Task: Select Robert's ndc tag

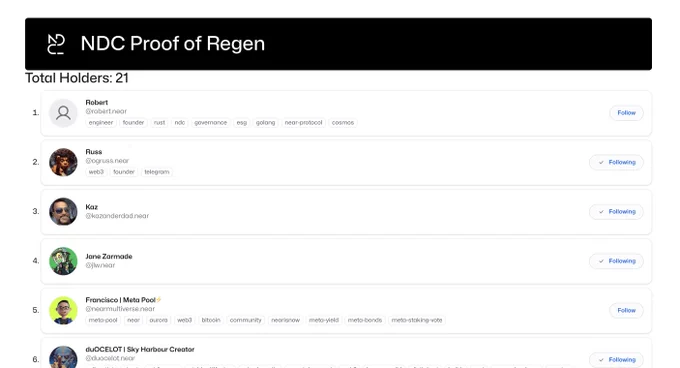Action: 180,123
